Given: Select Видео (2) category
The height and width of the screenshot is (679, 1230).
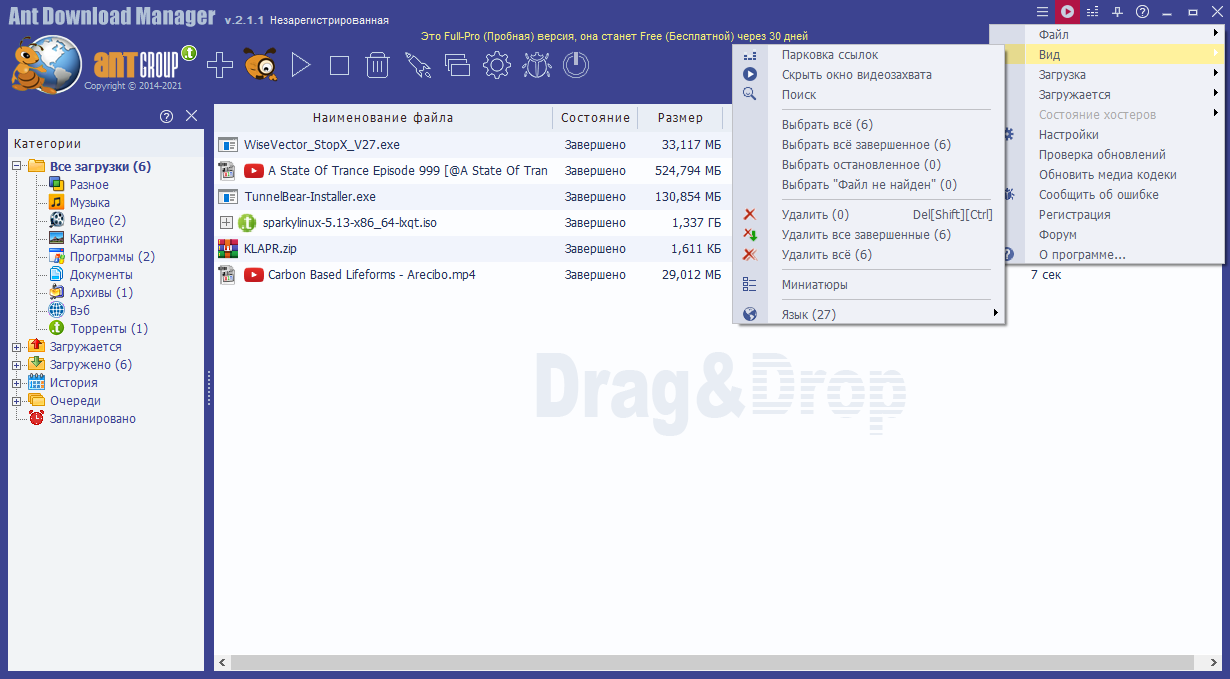Looking at the screenshot, I should click(98, 220).
